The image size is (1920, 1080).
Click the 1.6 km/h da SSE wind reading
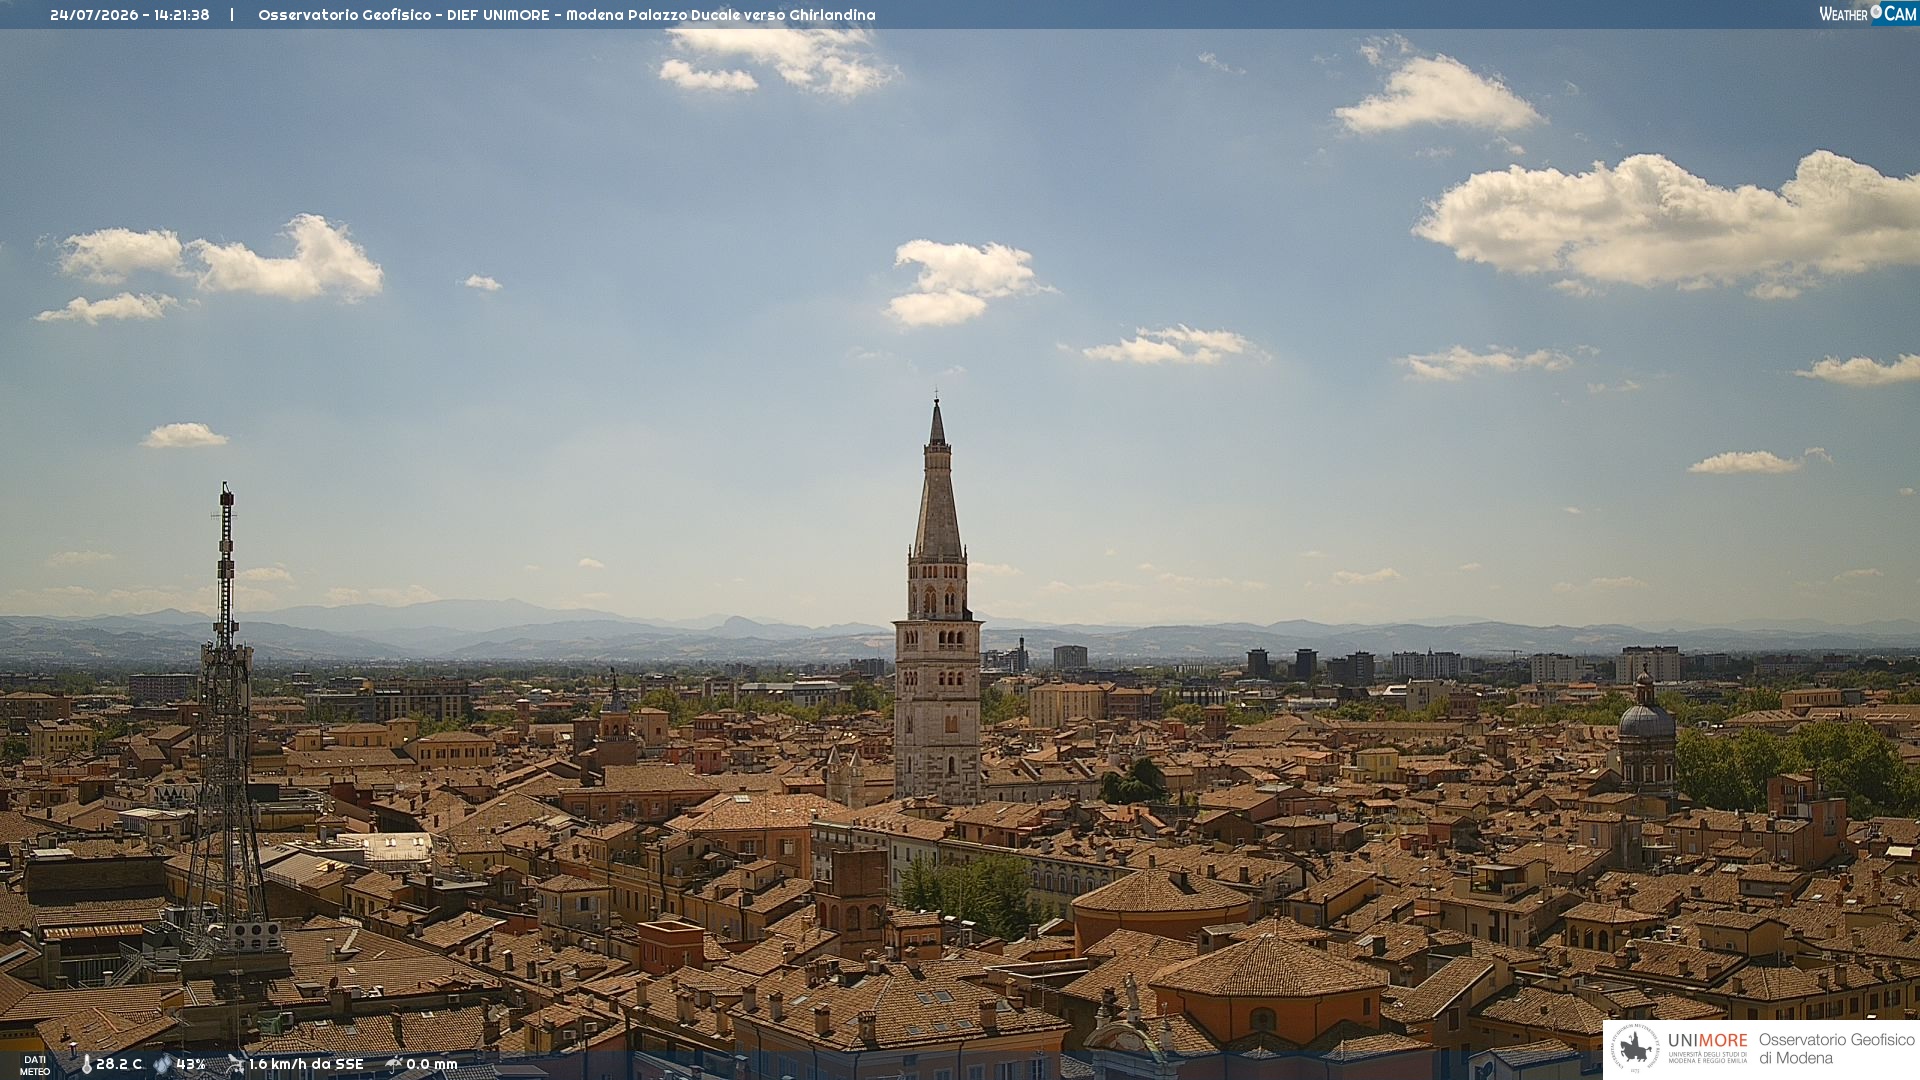(306, 1065)
